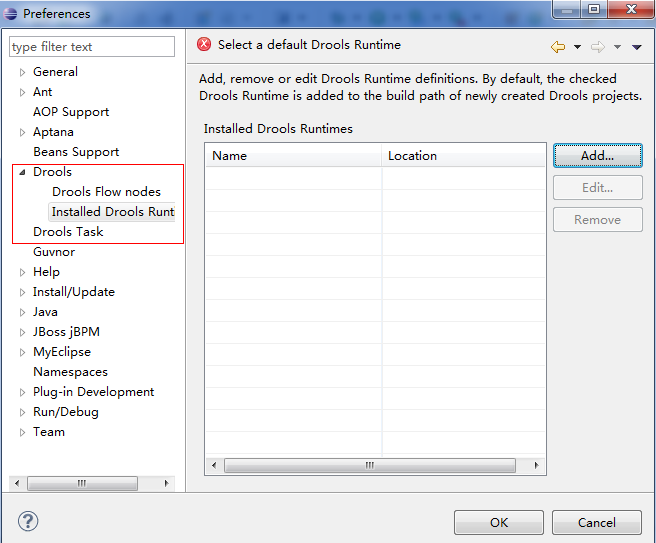Collapse the Drools tree node
The height and width of the screenshot is (543, 656).
point(22,172)
